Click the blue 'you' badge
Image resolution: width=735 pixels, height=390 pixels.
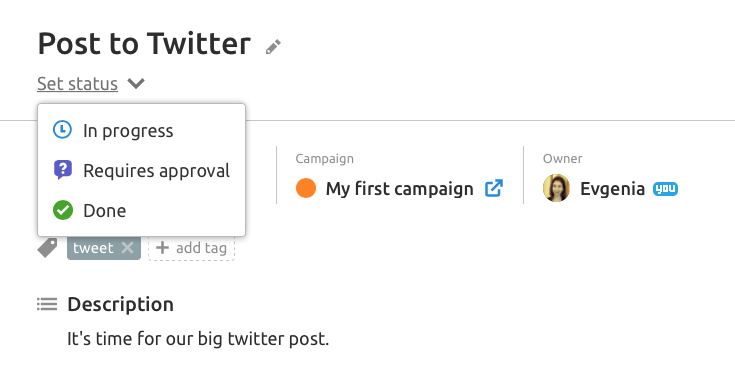(665, 189)
